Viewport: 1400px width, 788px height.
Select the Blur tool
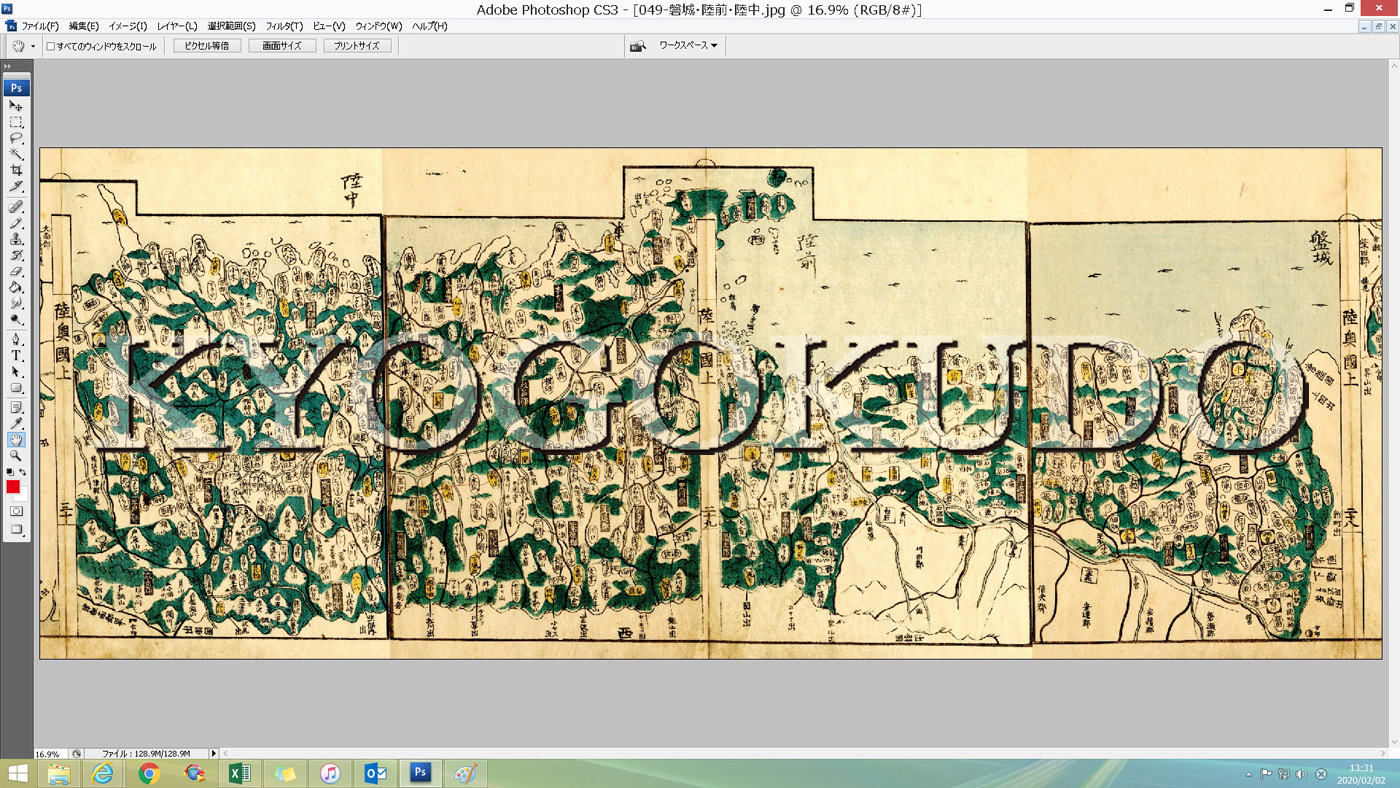[16, 303]
